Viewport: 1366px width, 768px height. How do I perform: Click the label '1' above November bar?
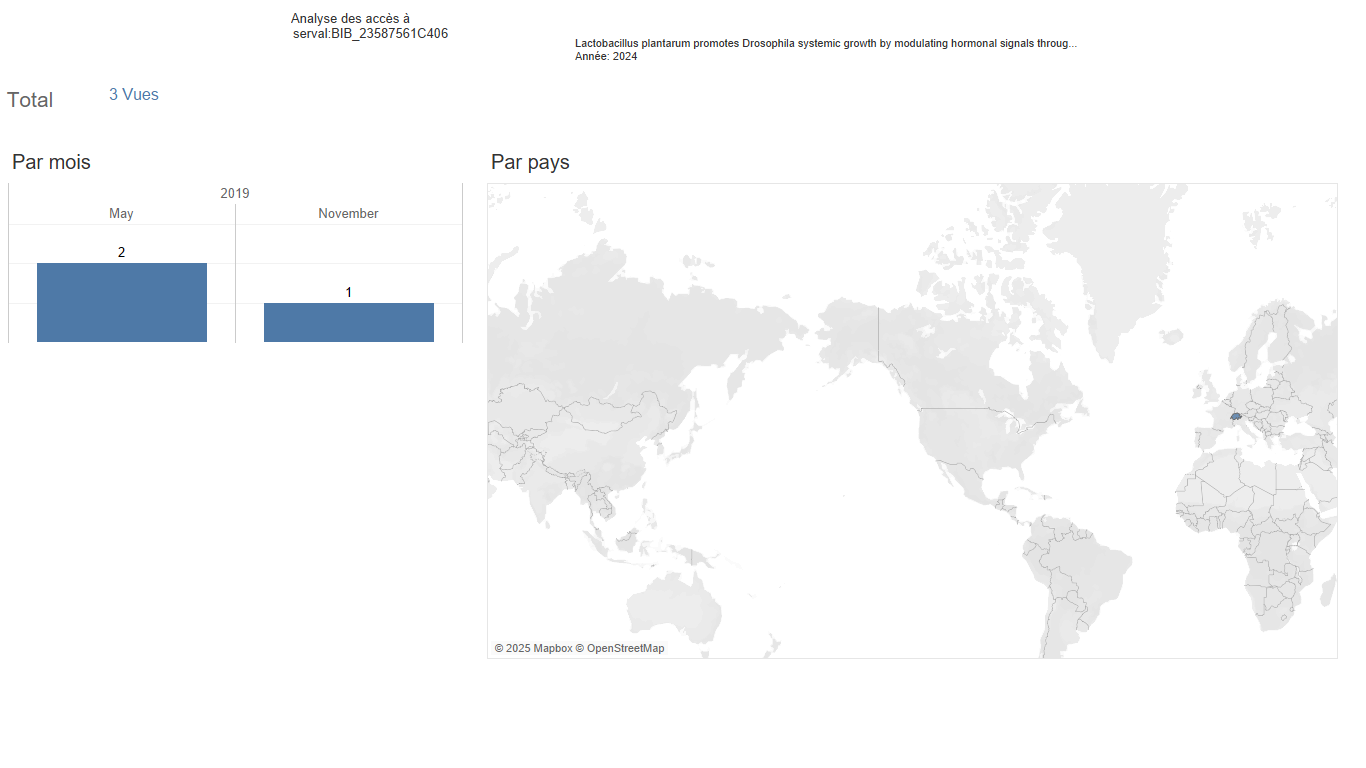point(349,292)
